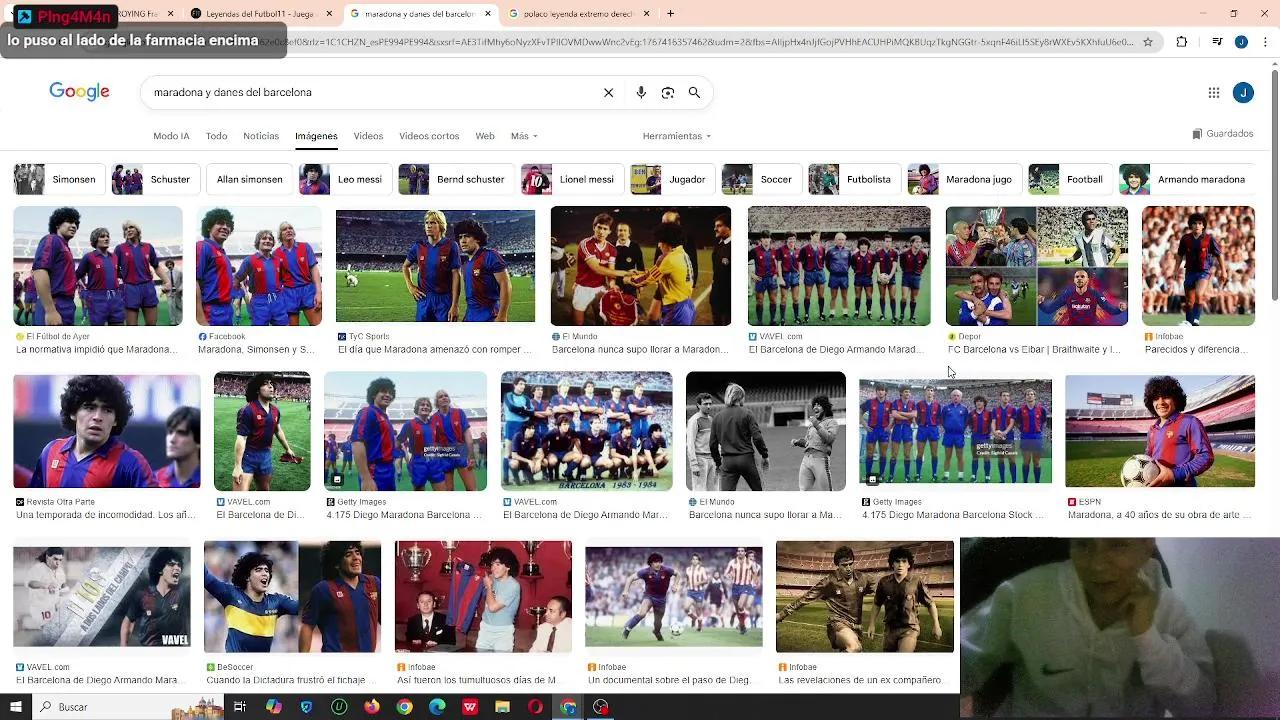Open the green circular U app in taskbar

click(x=339, y=707)
